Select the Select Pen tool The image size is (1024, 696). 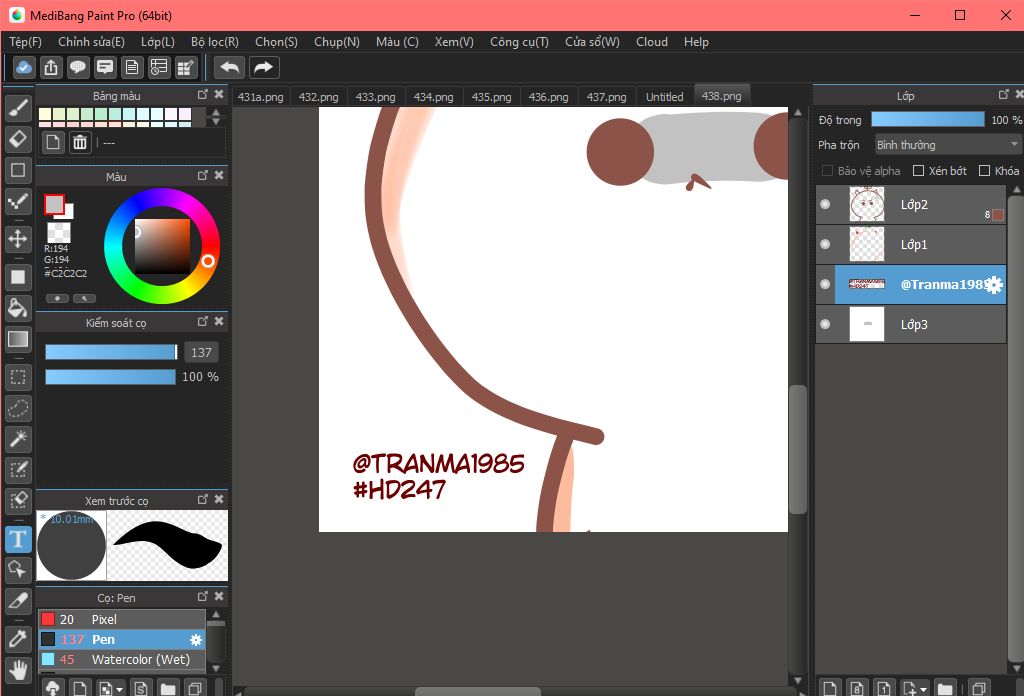(x=18, y=469)
